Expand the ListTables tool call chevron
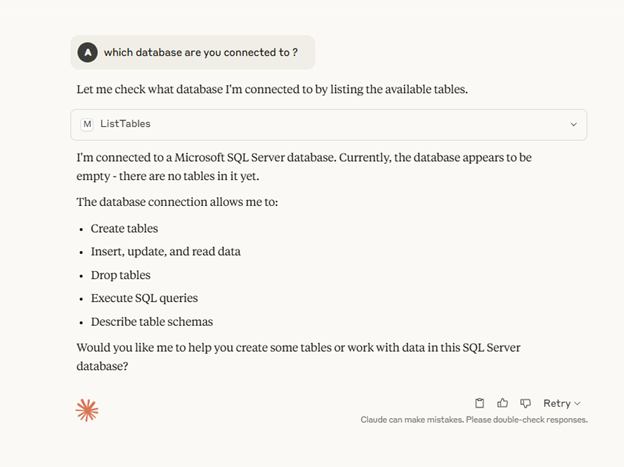The height and width of the screenshot is (467, 624). click(573, 125)
